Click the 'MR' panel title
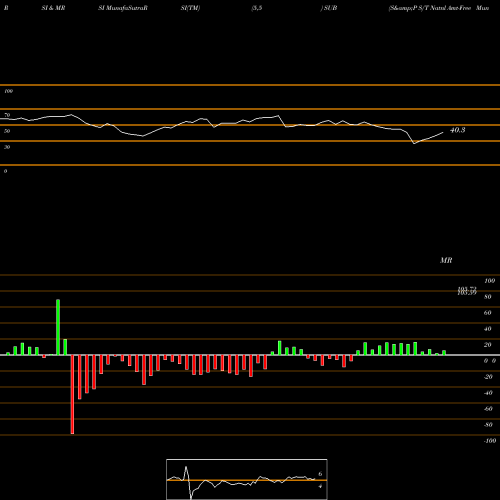 click(x=446, y=260)
